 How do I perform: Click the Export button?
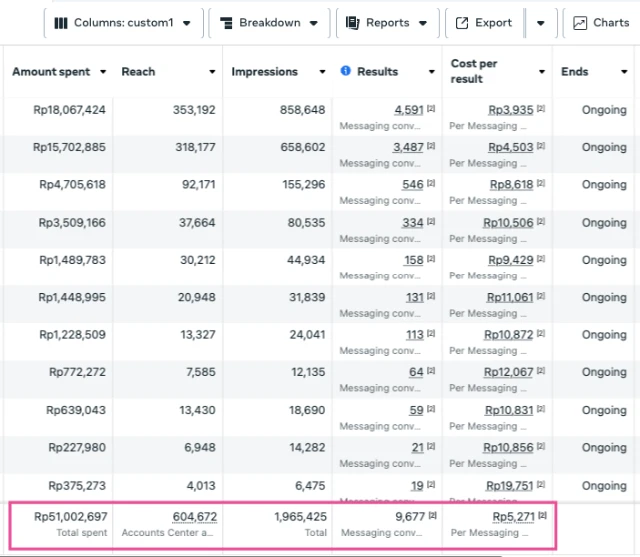click(x=485, y=23)
